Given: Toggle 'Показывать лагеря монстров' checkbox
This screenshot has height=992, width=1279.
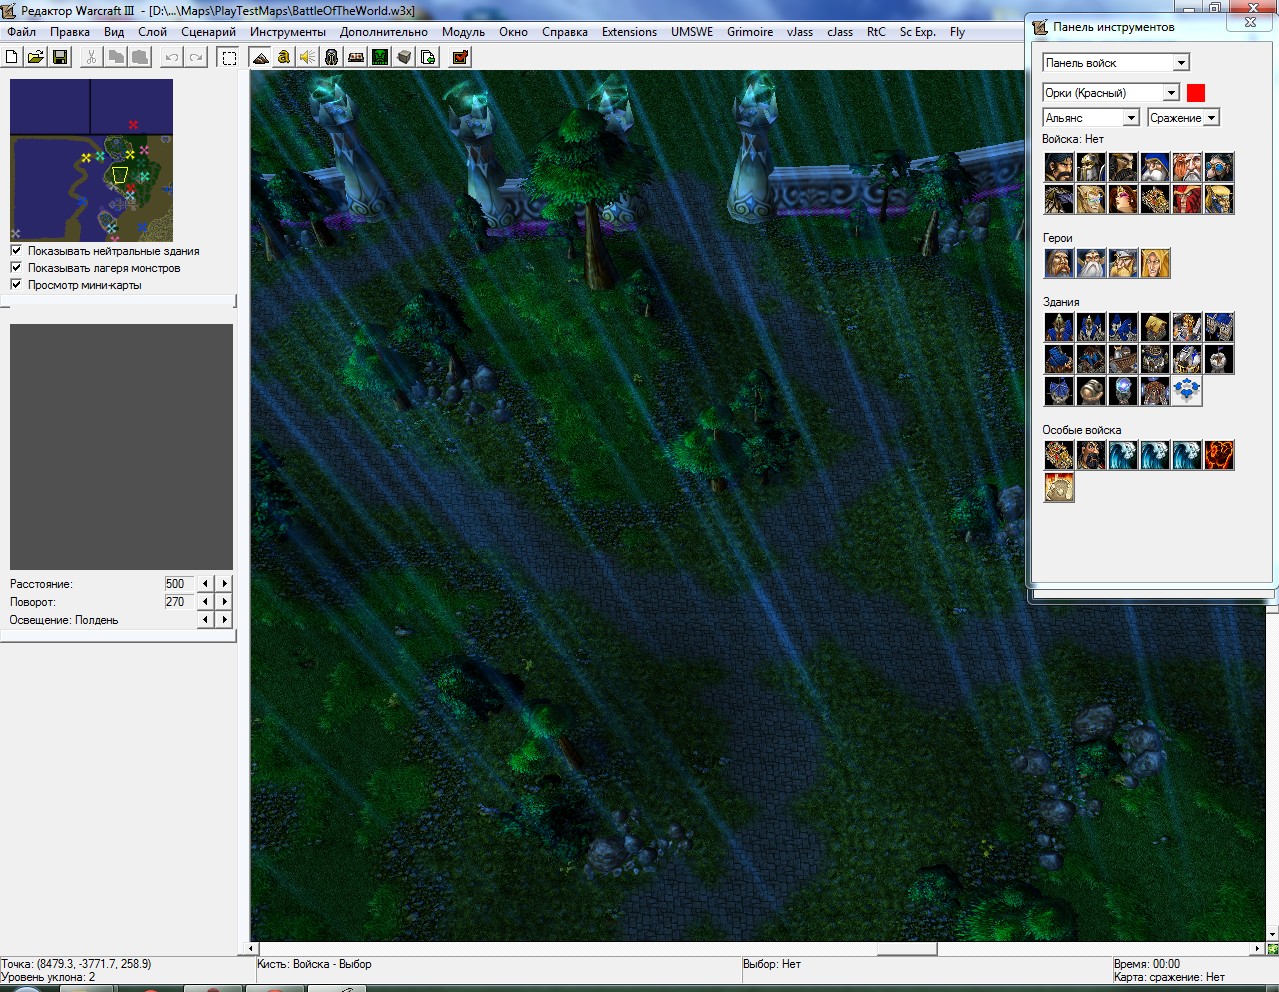Looking at the screenshot, I should (16, 268).
